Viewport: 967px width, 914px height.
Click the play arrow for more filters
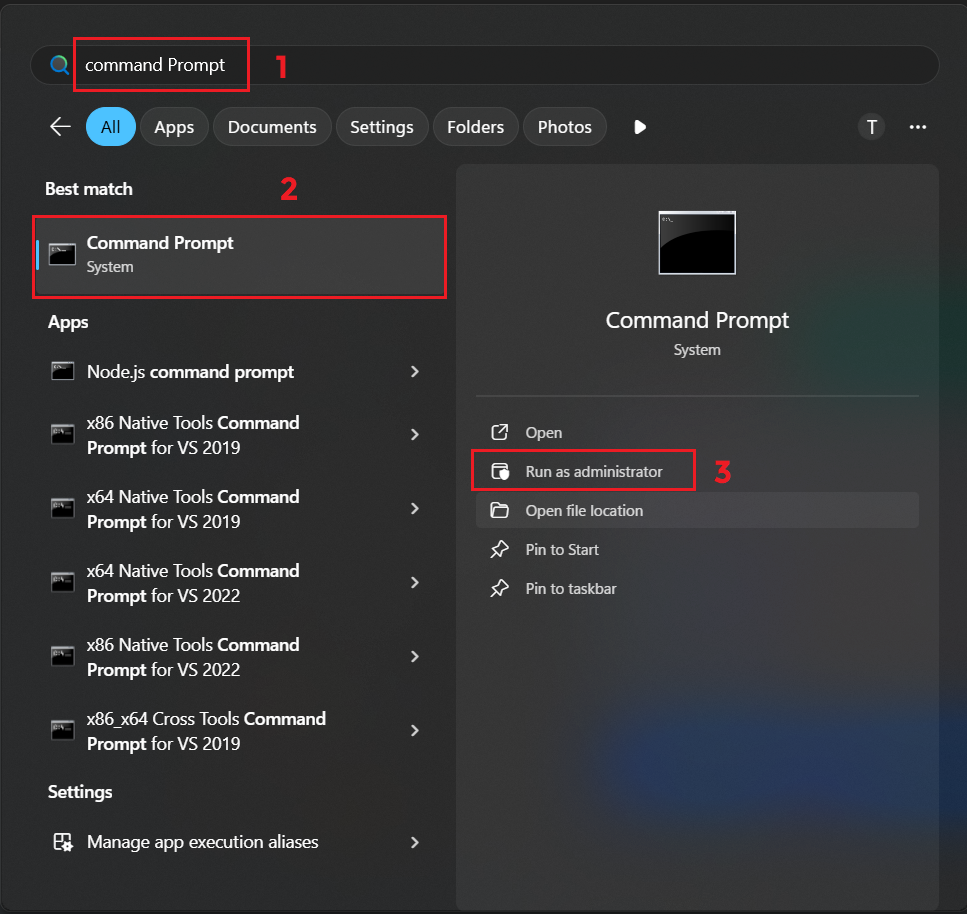[640, 127]
